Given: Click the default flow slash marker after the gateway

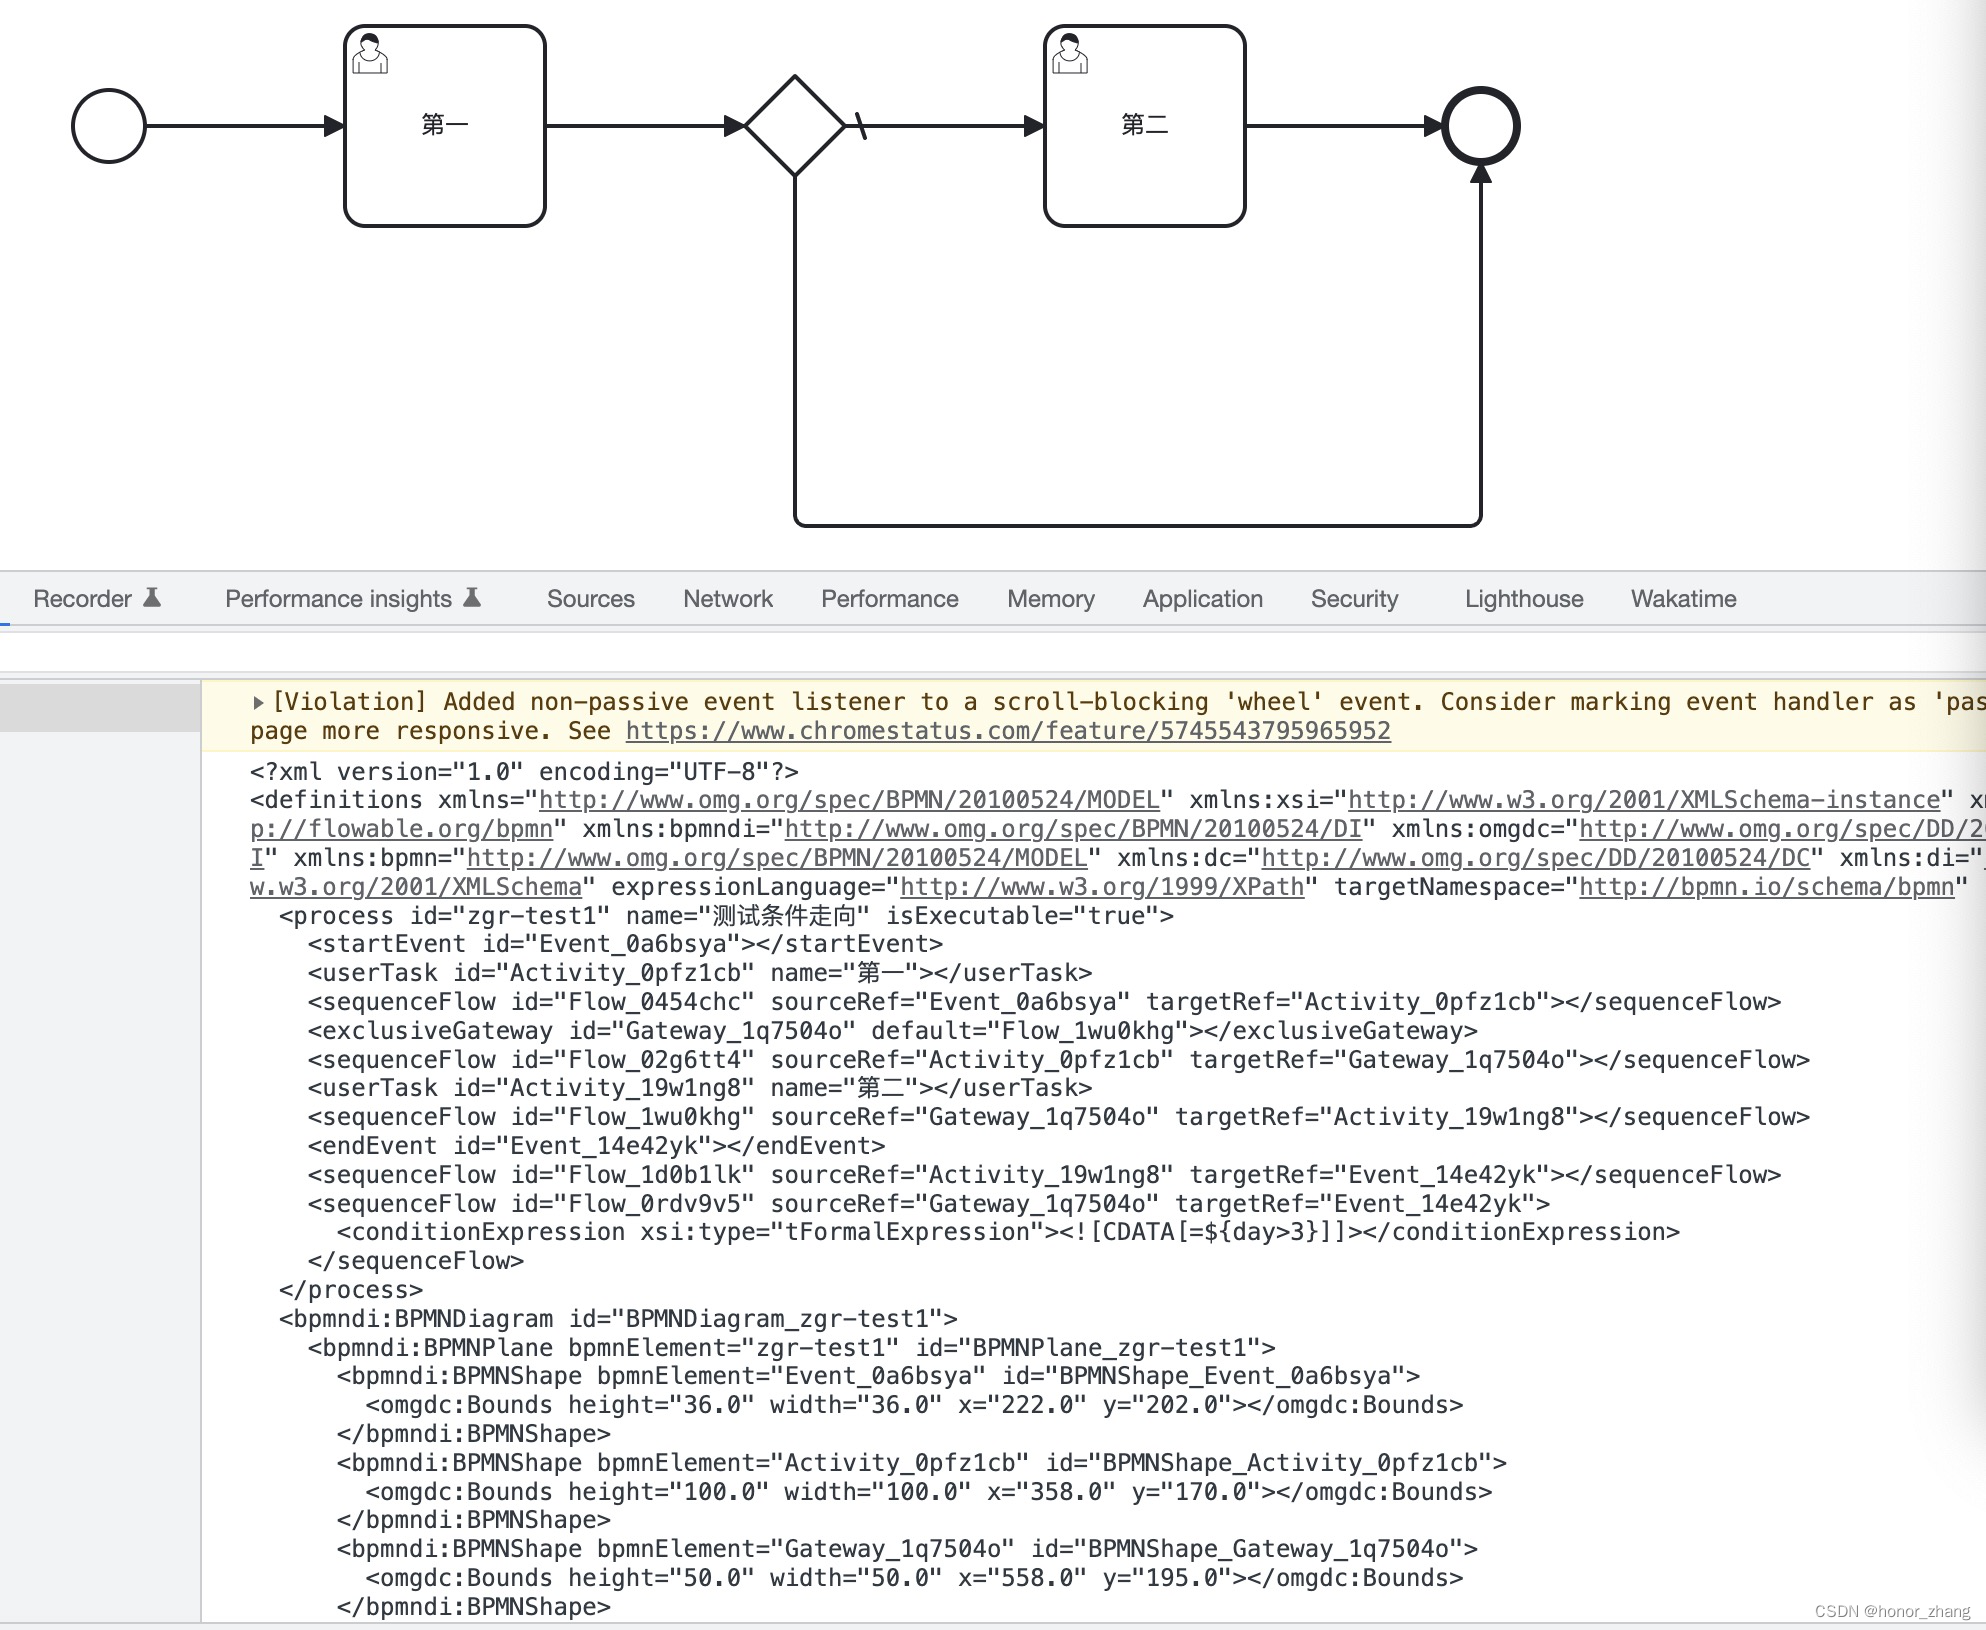Looking at the screenshot, I should pyautogui.click(x=860, y=124).
